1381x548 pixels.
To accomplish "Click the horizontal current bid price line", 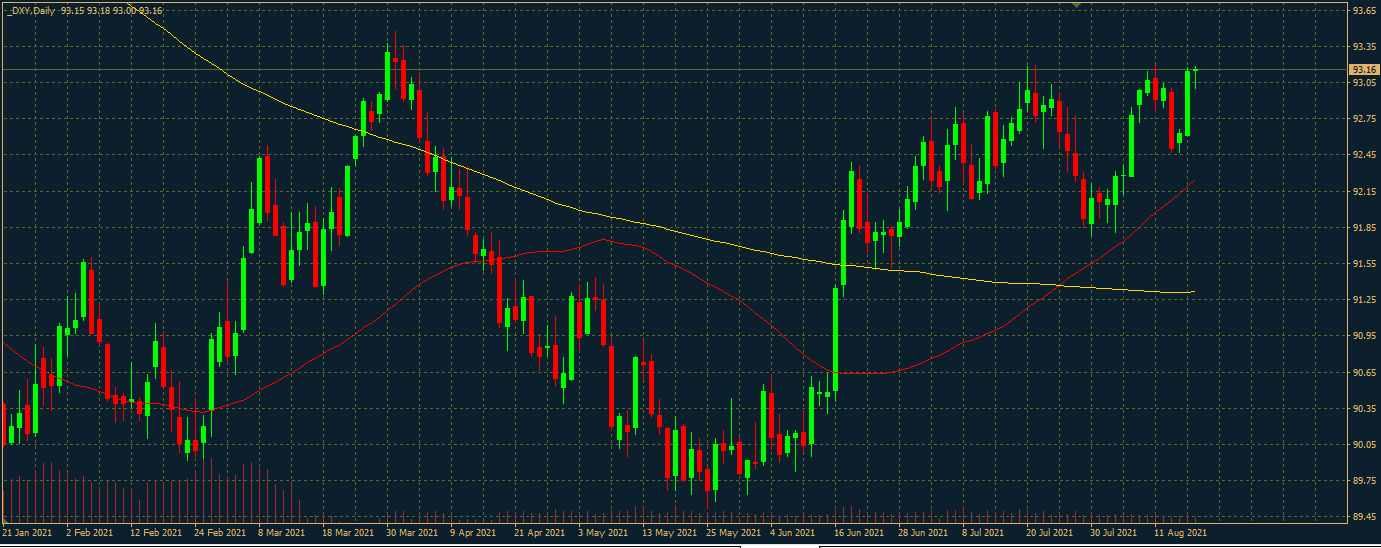I will tap(600, 70).
